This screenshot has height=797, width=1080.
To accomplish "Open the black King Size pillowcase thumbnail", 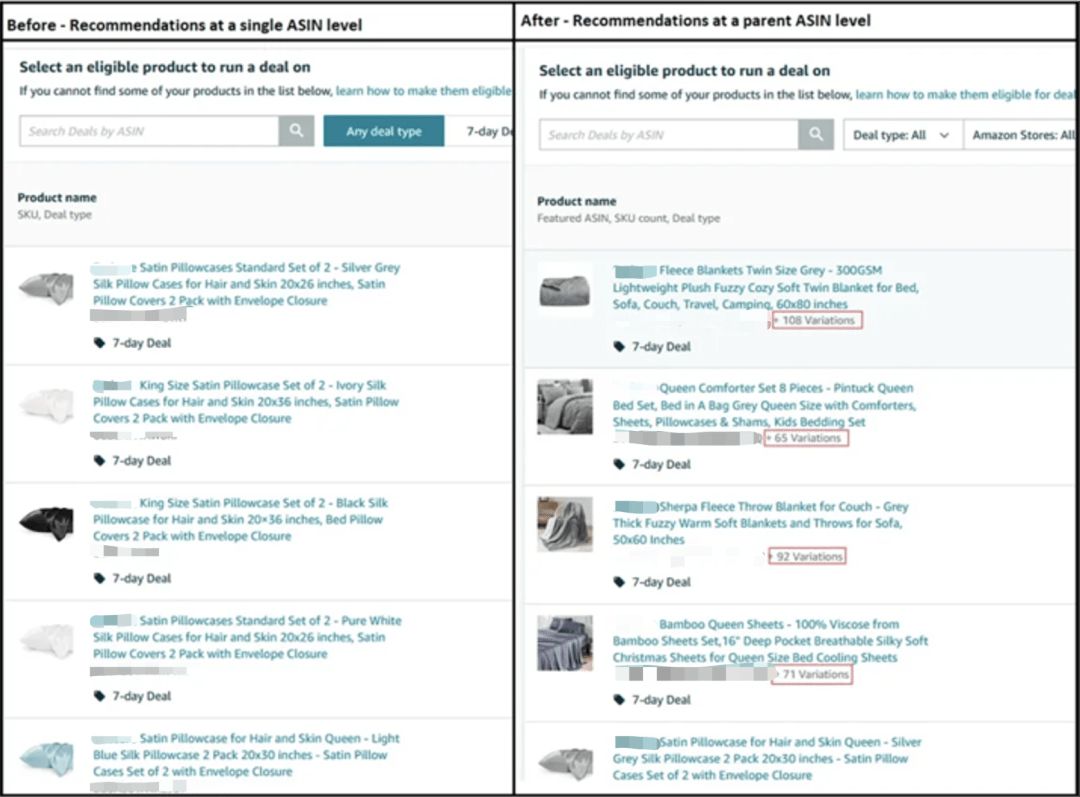I will [x=47, y=521].
